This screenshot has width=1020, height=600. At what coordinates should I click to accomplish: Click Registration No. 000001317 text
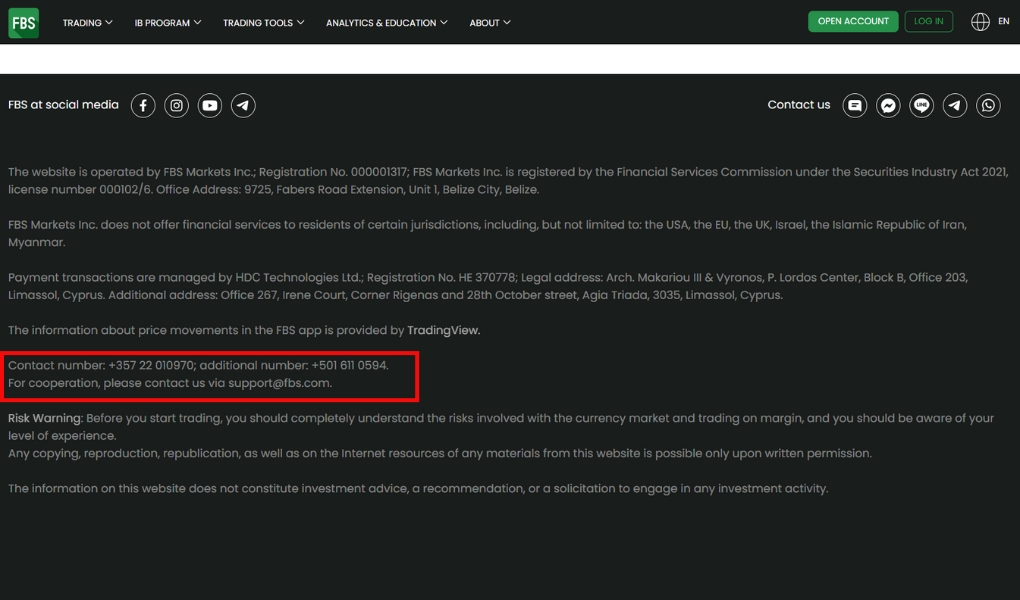click(333, 172)
